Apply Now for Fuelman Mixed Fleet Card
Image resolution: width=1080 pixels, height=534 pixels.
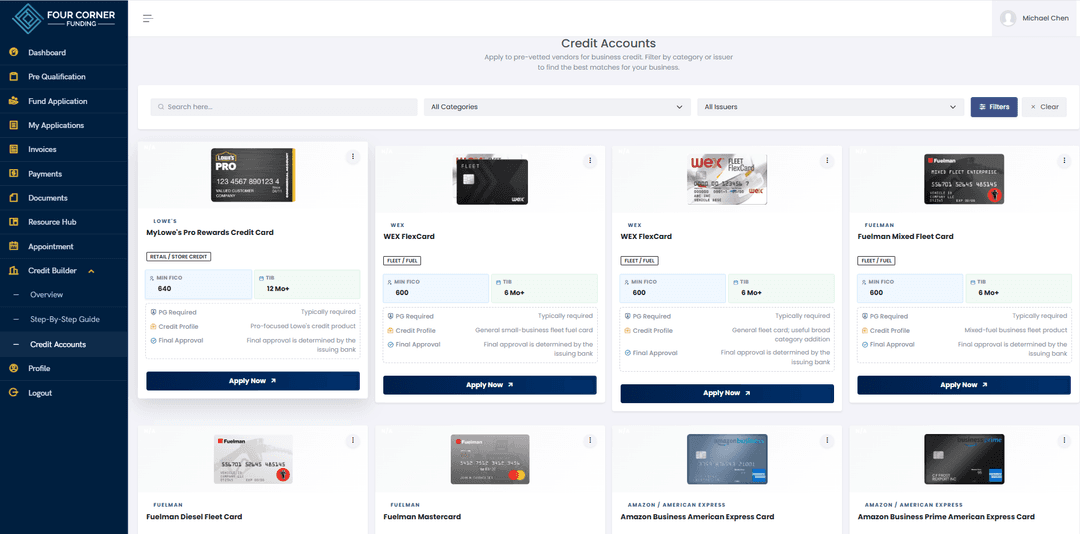(964, 385)
